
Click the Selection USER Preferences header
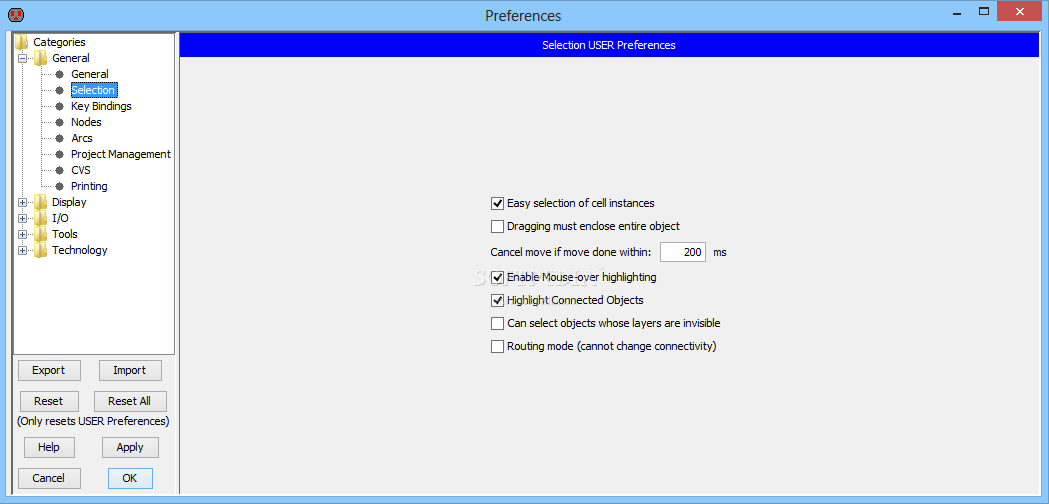(608, 46)
